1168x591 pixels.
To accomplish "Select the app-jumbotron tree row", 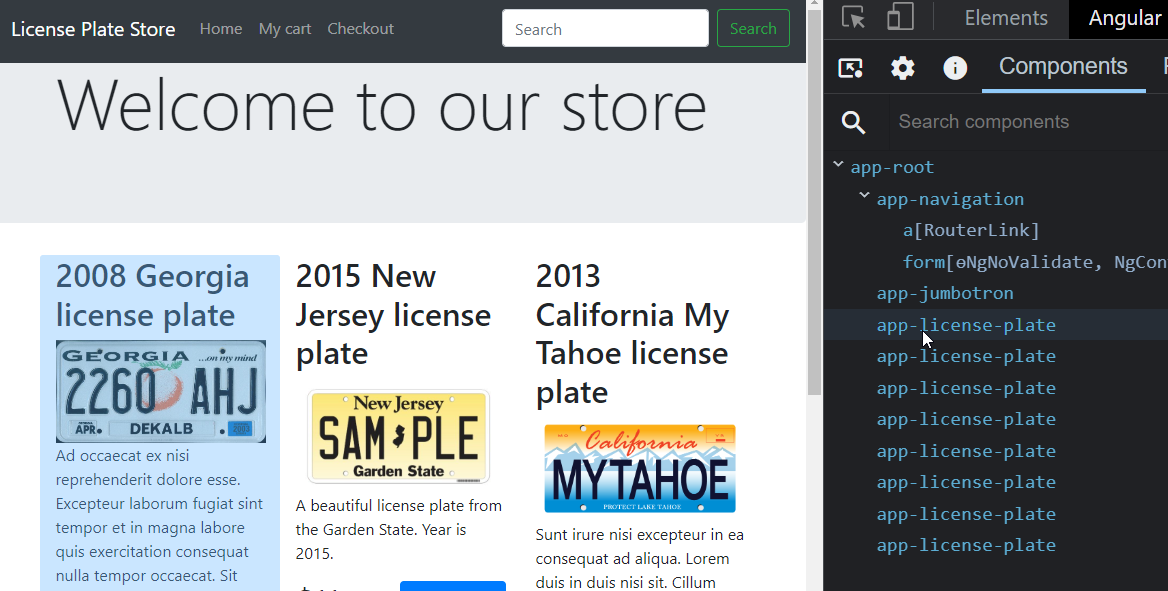I will (x=995, y=293).
